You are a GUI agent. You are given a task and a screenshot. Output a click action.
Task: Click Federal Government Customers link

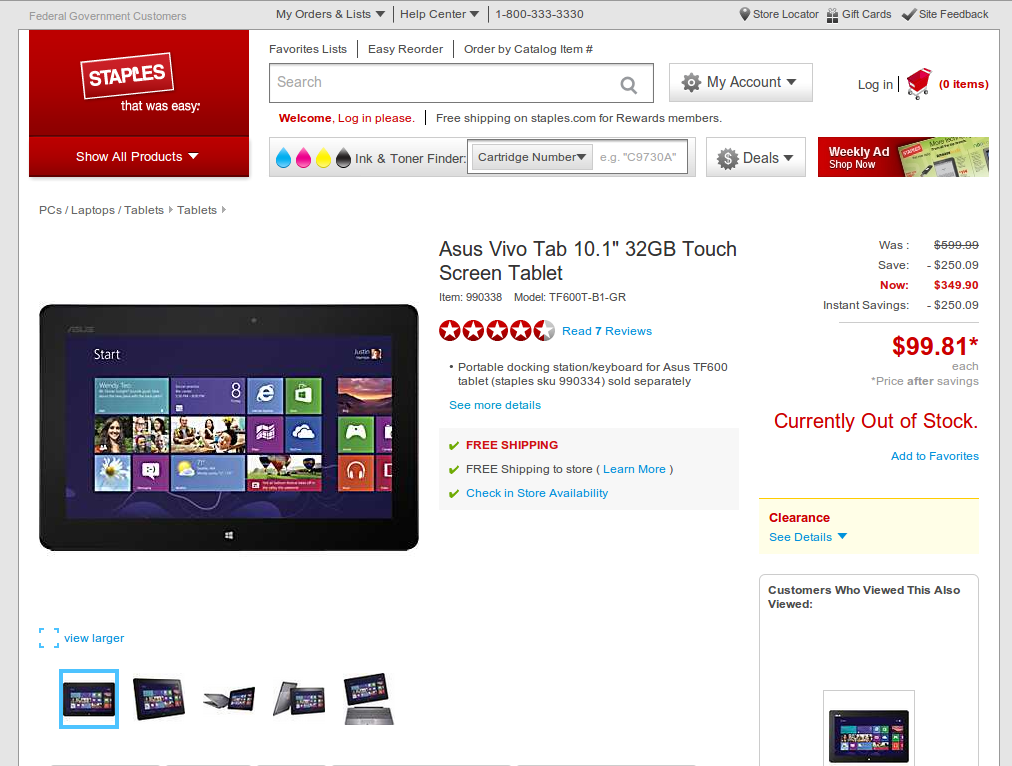108,16
